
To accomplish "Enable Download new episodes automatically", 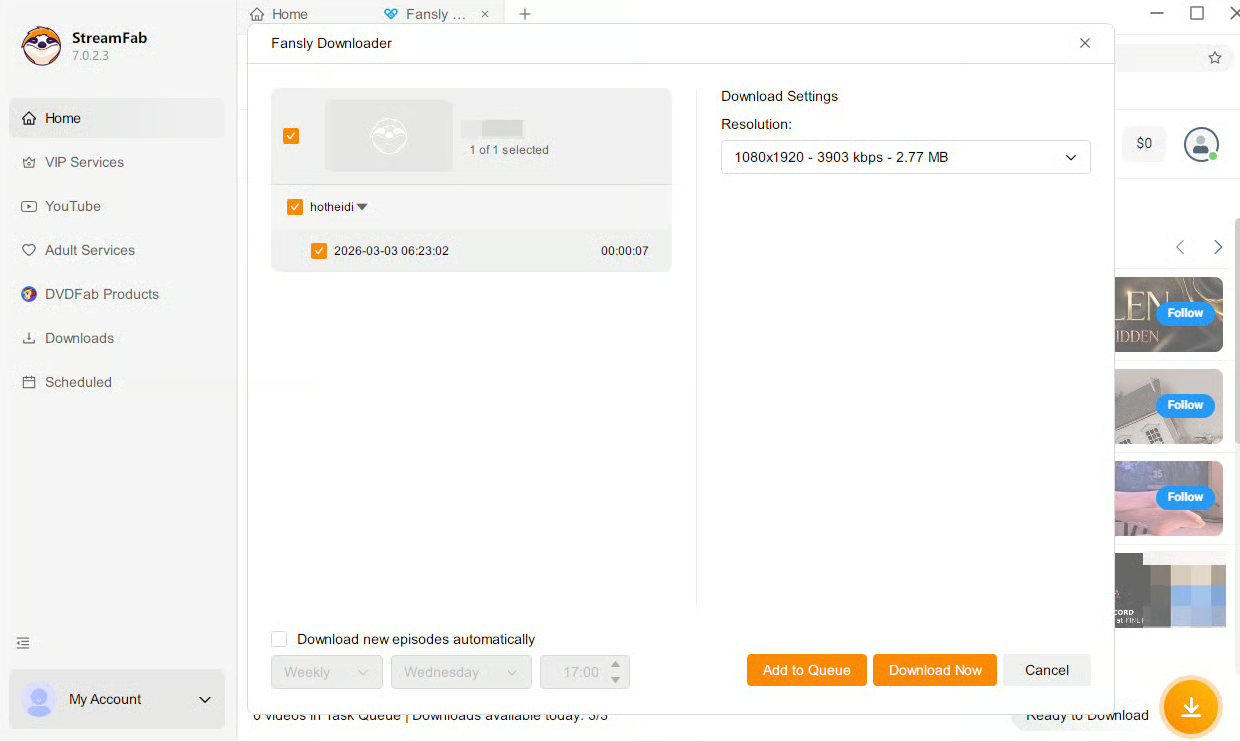I will tap(279, 639).
